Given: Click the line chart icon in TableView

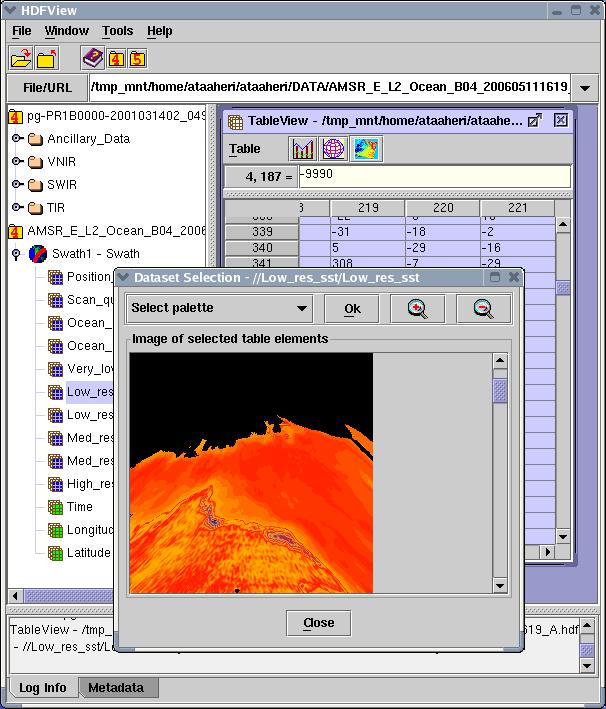Looking at the screenshot, I should 303,149.
